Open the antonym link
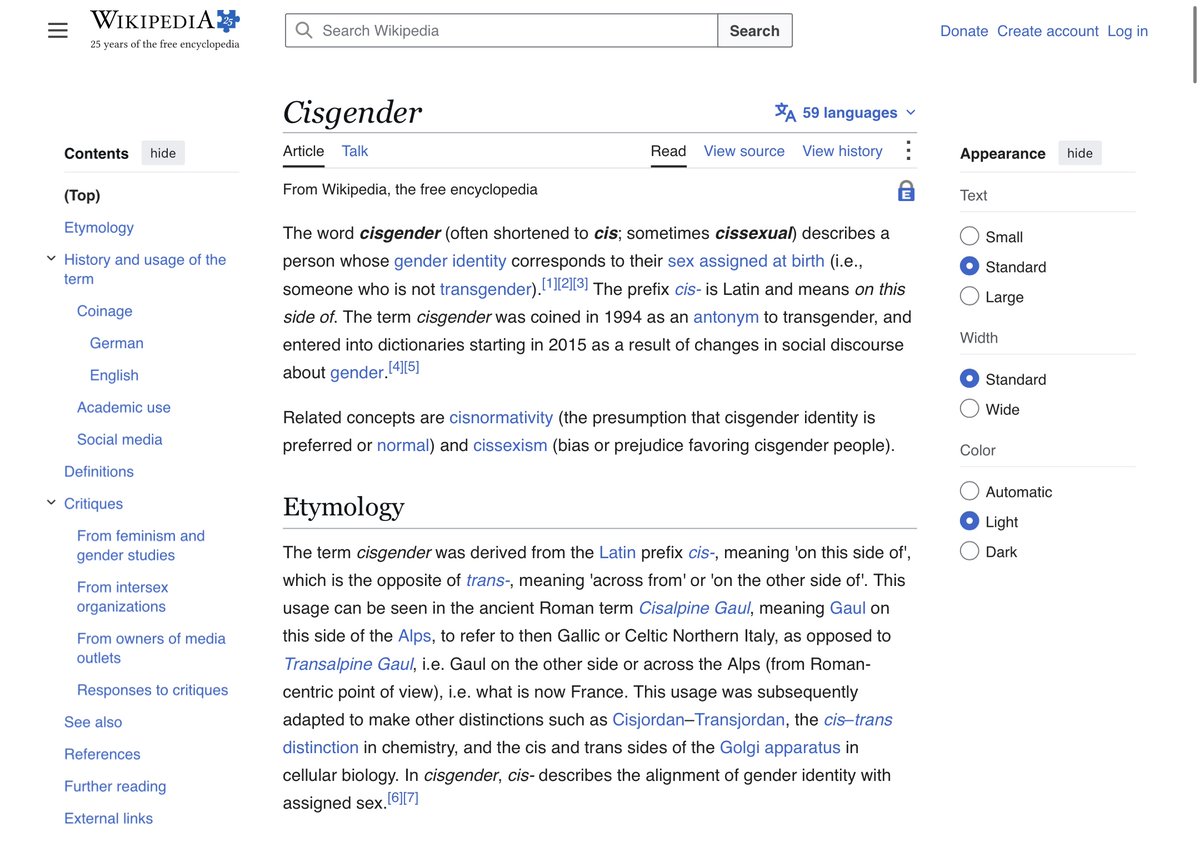Screen dimensions: 1200x847 pyautogui.click(x=726, y=317)
